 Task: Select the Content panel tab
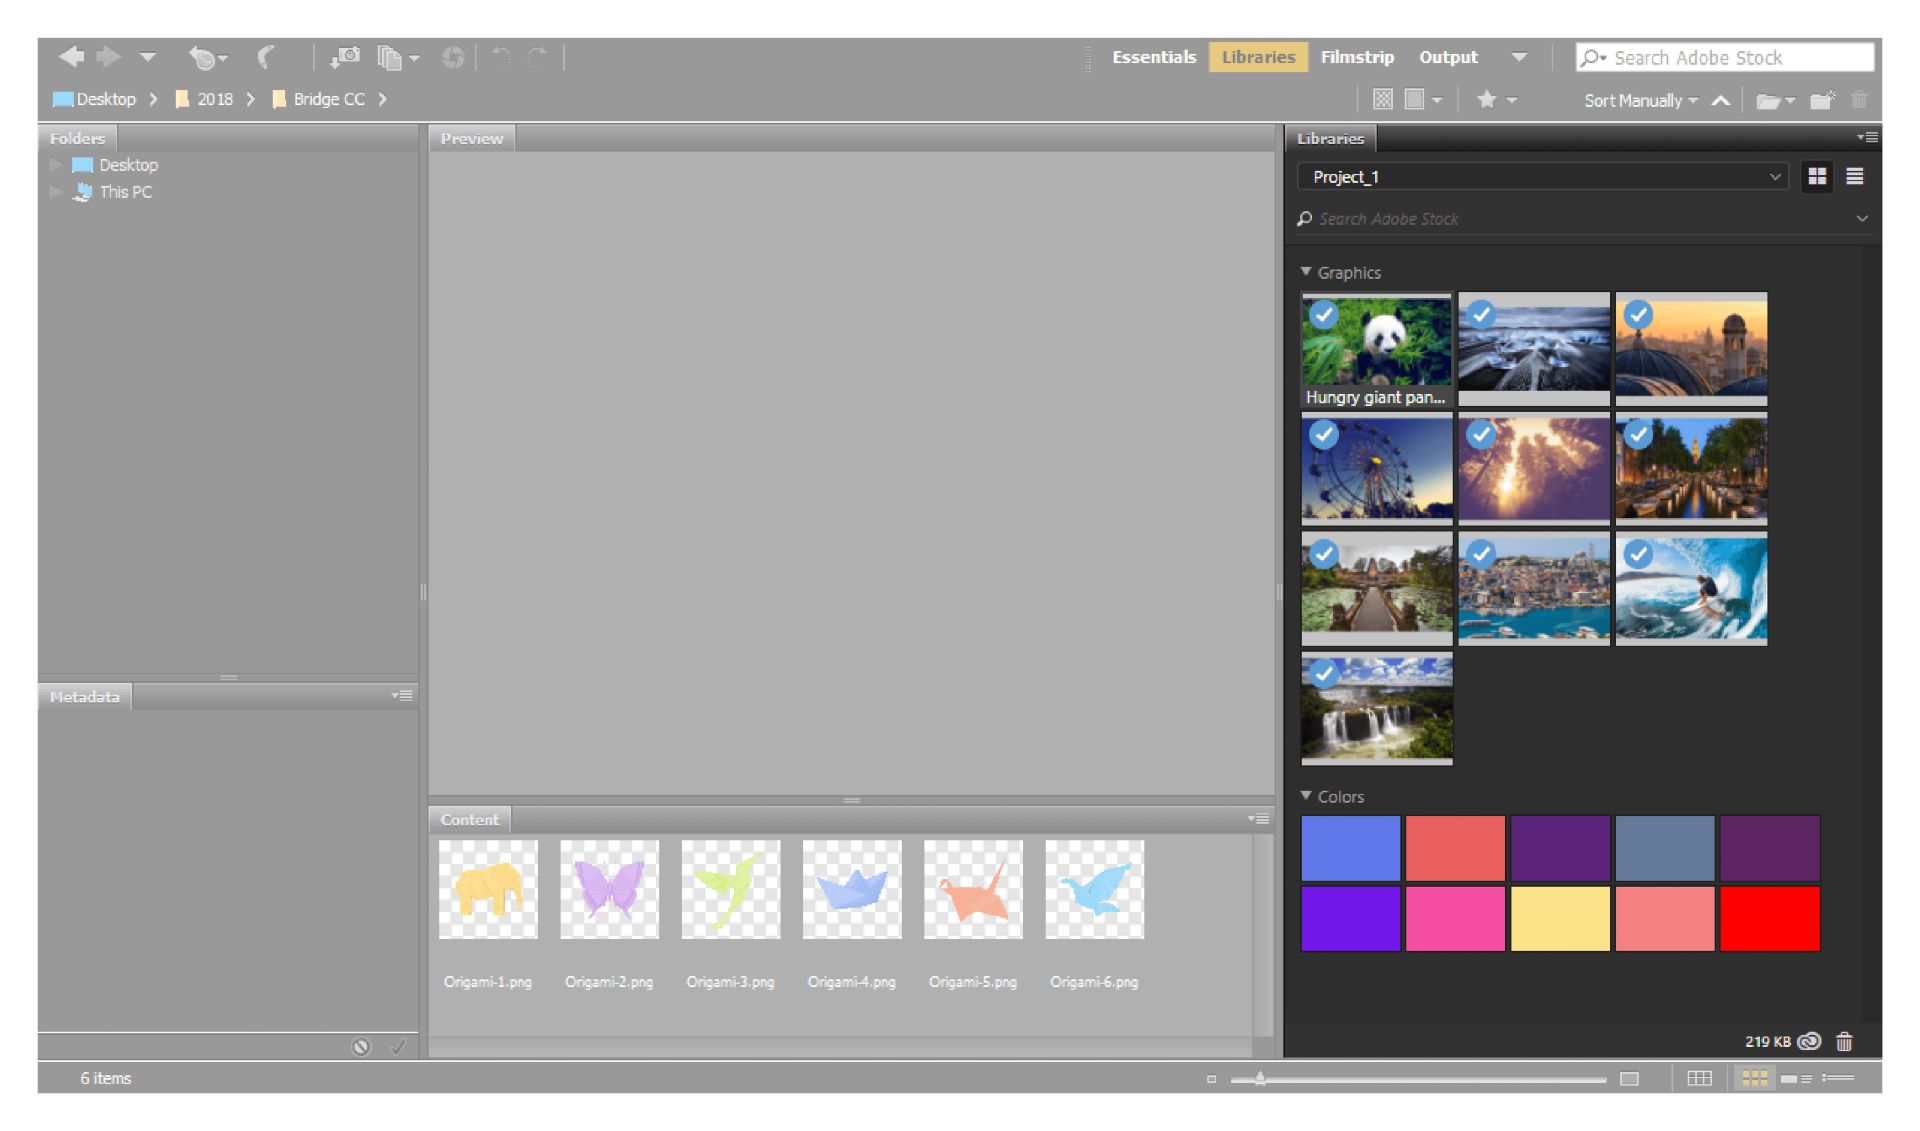tap(469, 819)
